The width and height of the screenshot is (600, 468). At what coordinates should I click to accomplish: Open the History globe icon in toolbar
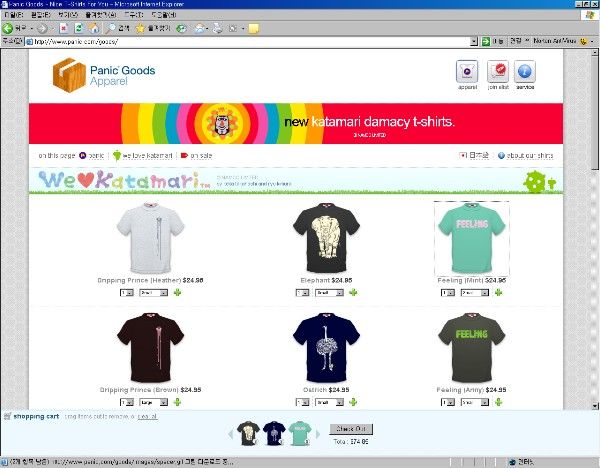[181, 28]
